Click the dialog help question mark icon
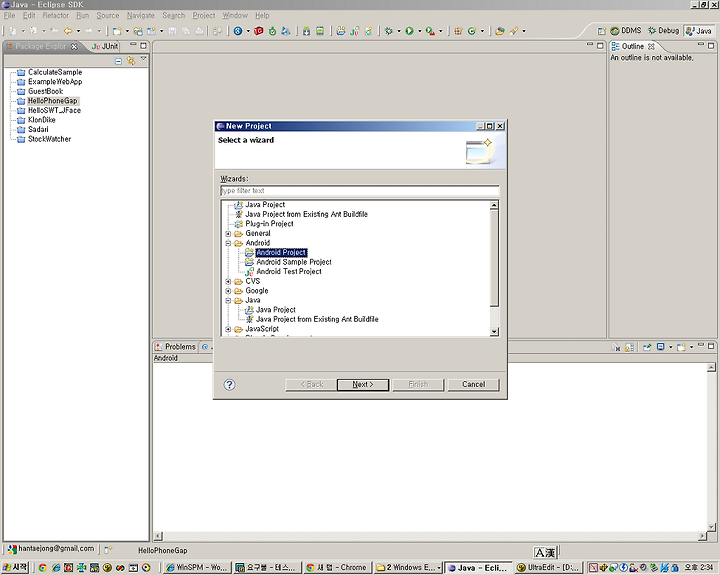Image resolution: width=720 pixels, height=575 pixels. 229,384
